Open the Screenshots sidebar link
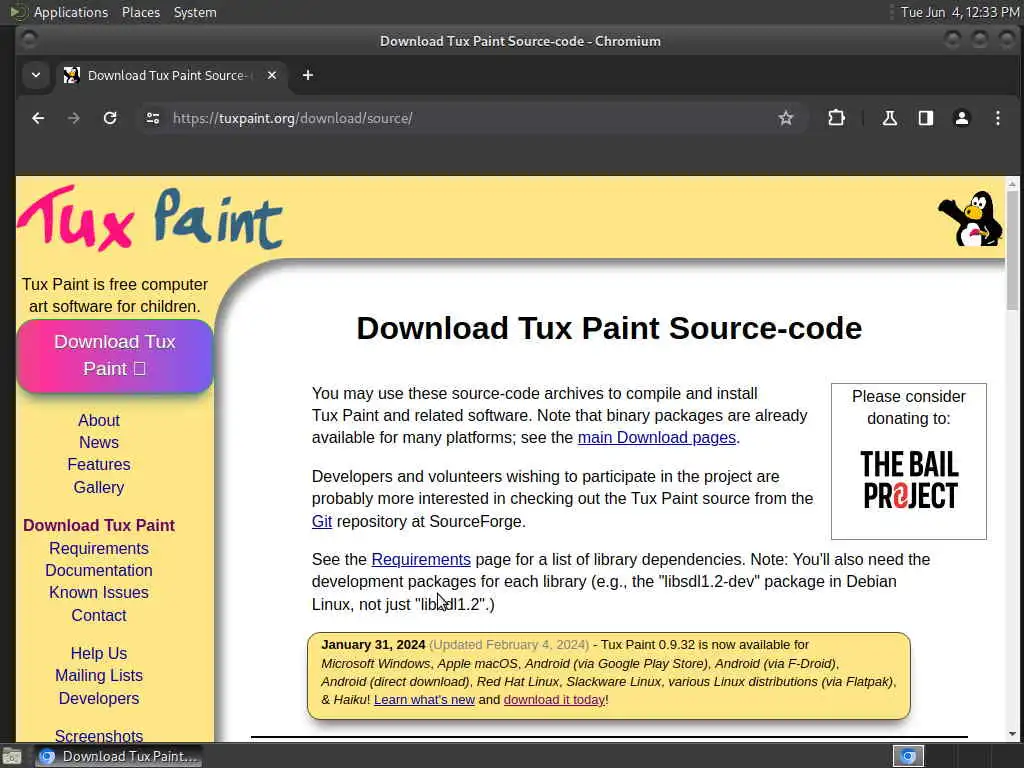1024x768 pixels. (99, 736)
